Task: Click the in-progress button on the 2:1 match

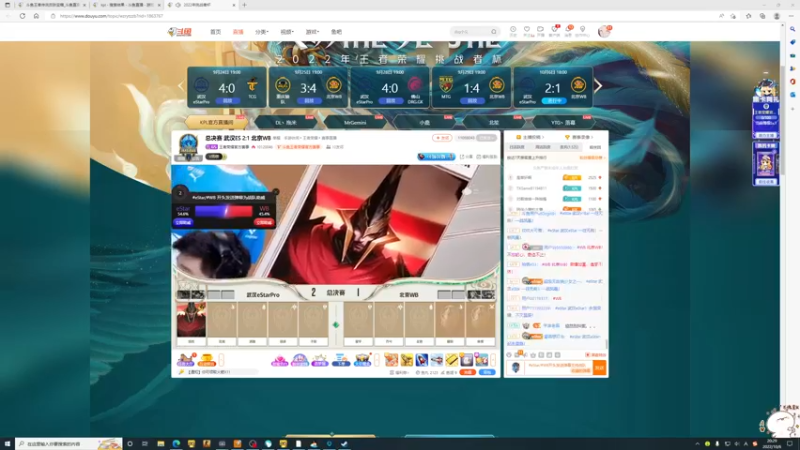Action: pos(554,101)
